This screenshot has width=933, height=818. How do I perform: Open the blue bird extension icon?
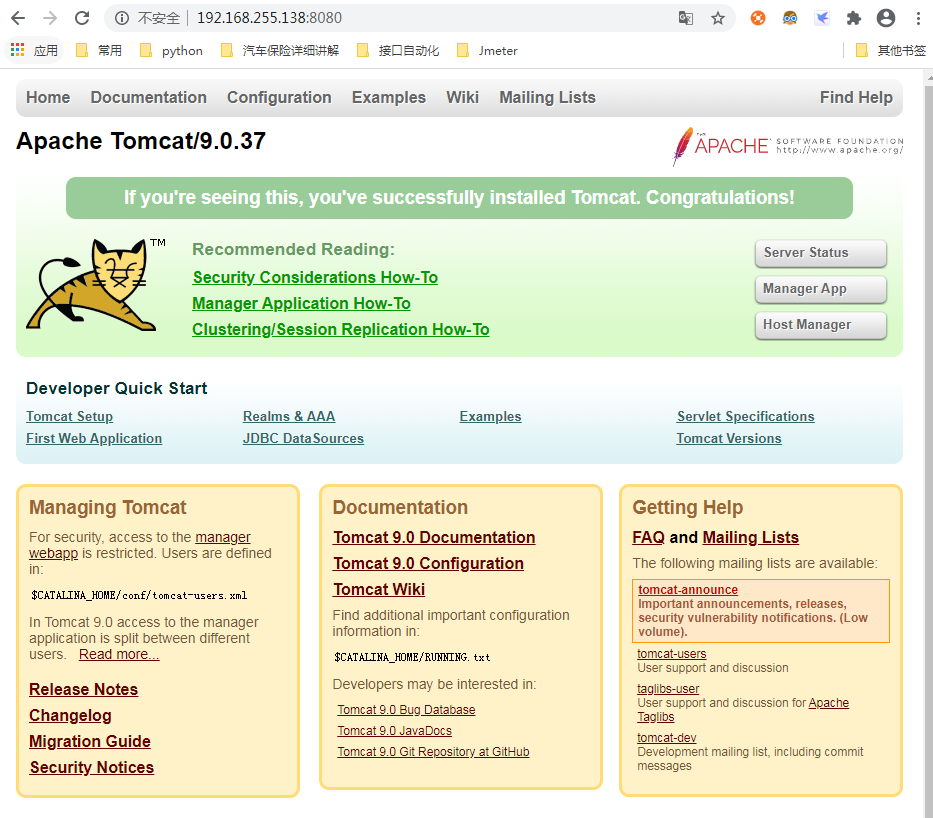(x=822, y=18)
